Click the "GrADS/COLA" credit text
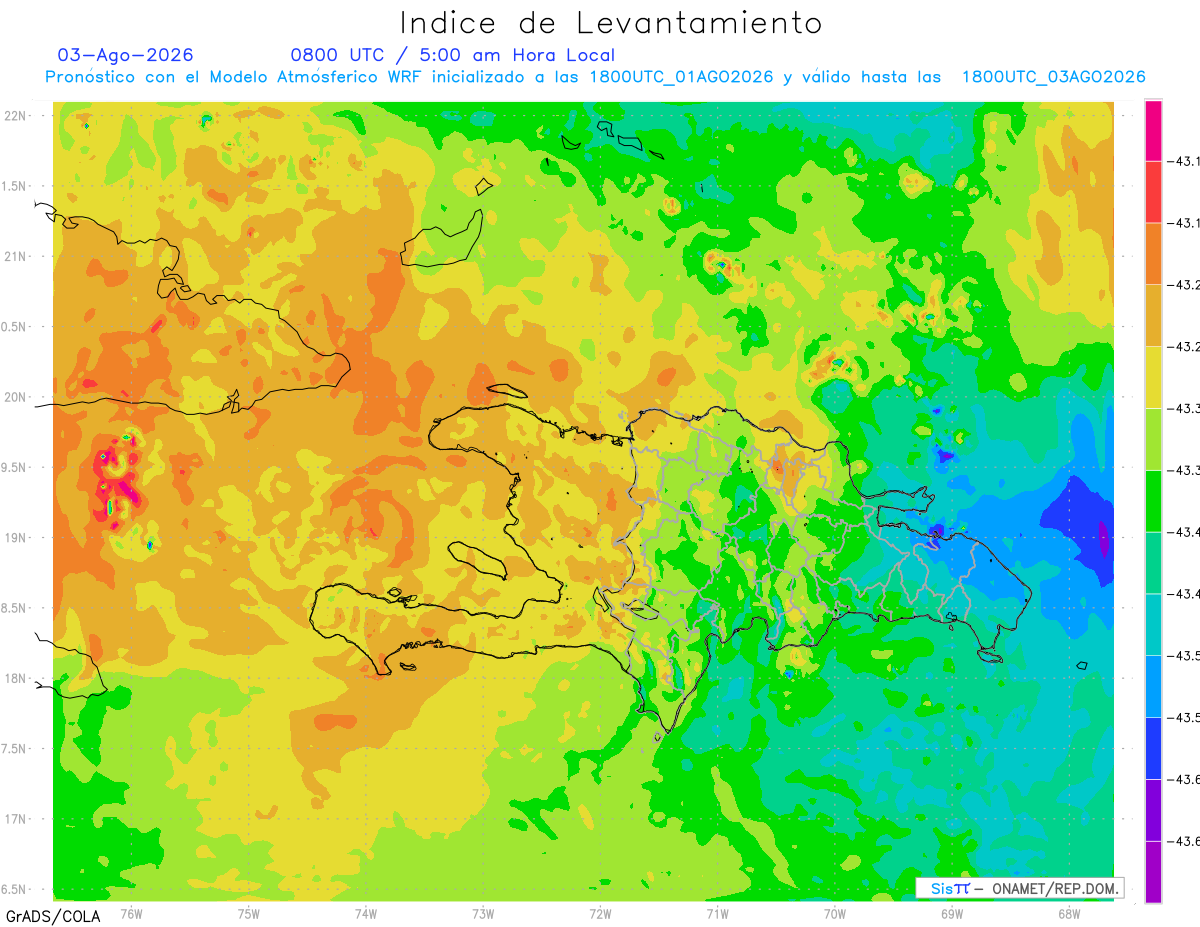The width and height of the screenshot is (1200, 927). click(53, 916)
